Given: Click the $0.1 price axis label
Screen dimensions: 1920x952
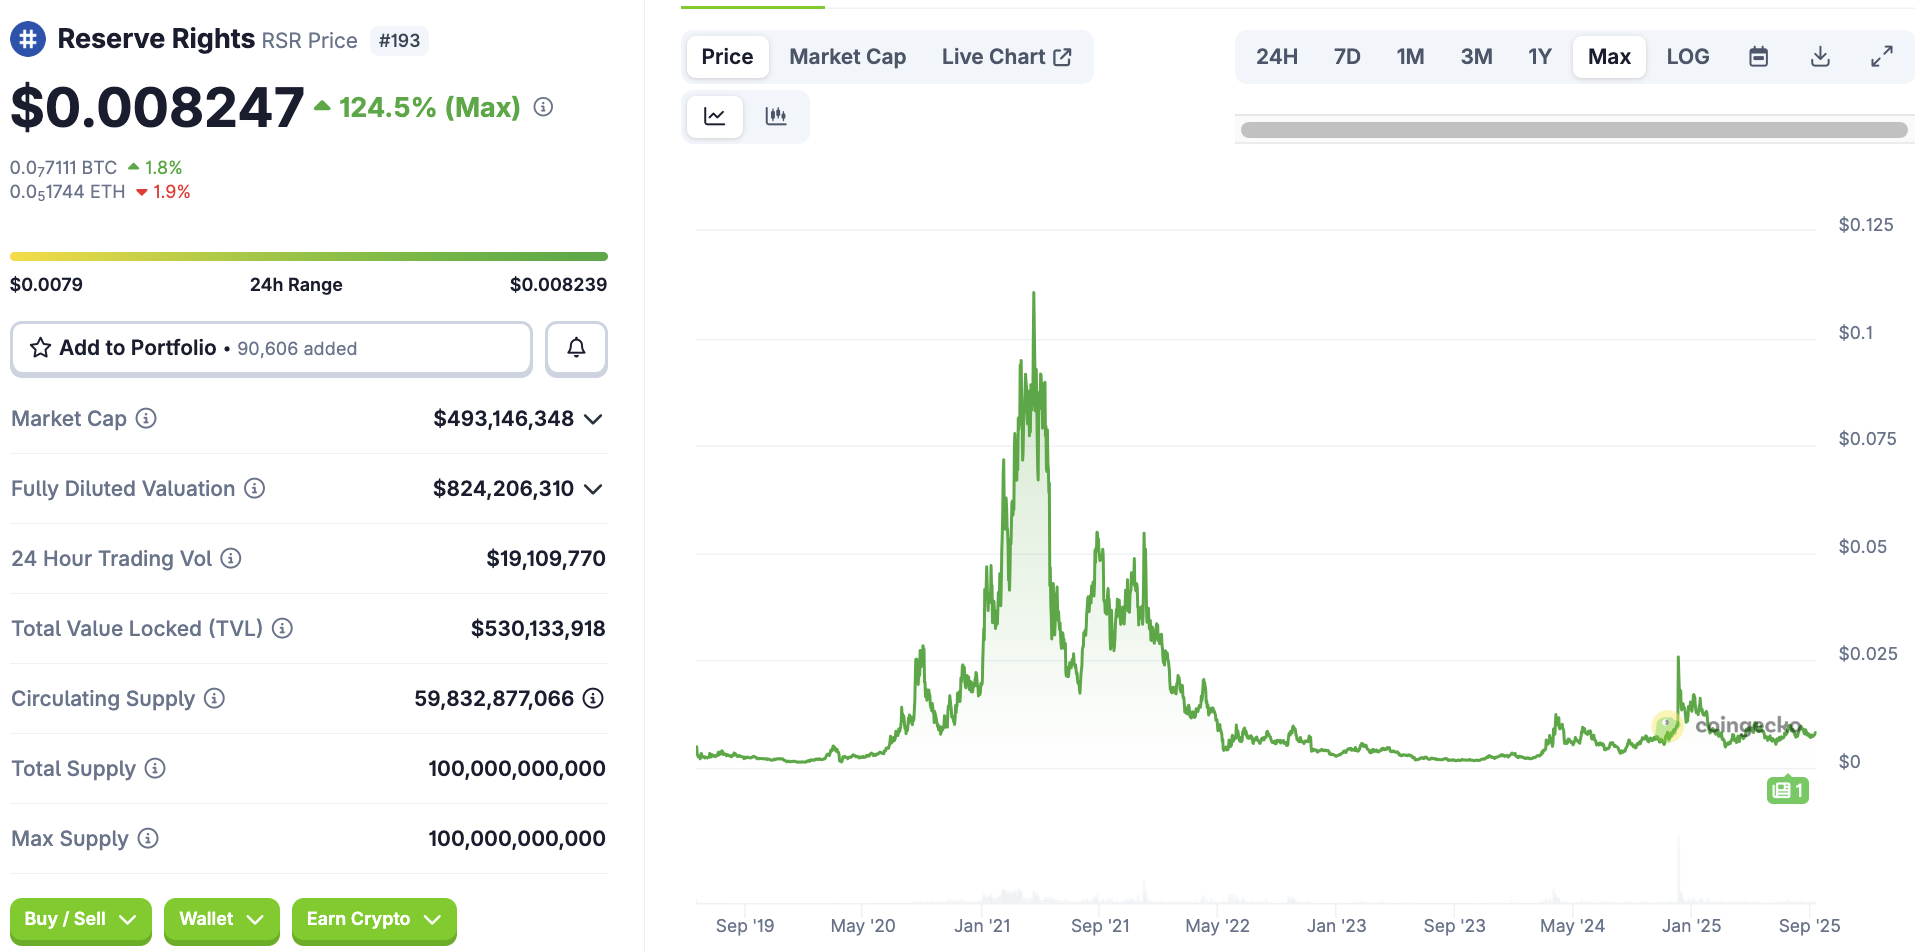Looking at the screenshot, I should [1856, 333].
